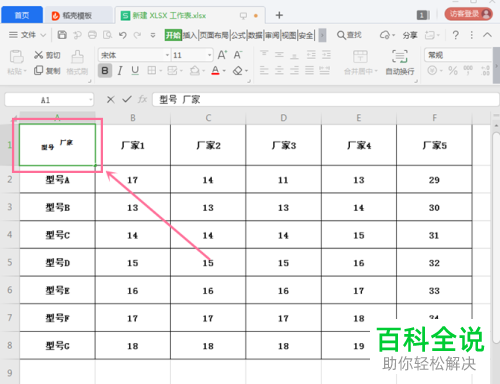
Task: Expand the 文件 menu dropdown arrow
Action: pos(43,35)
